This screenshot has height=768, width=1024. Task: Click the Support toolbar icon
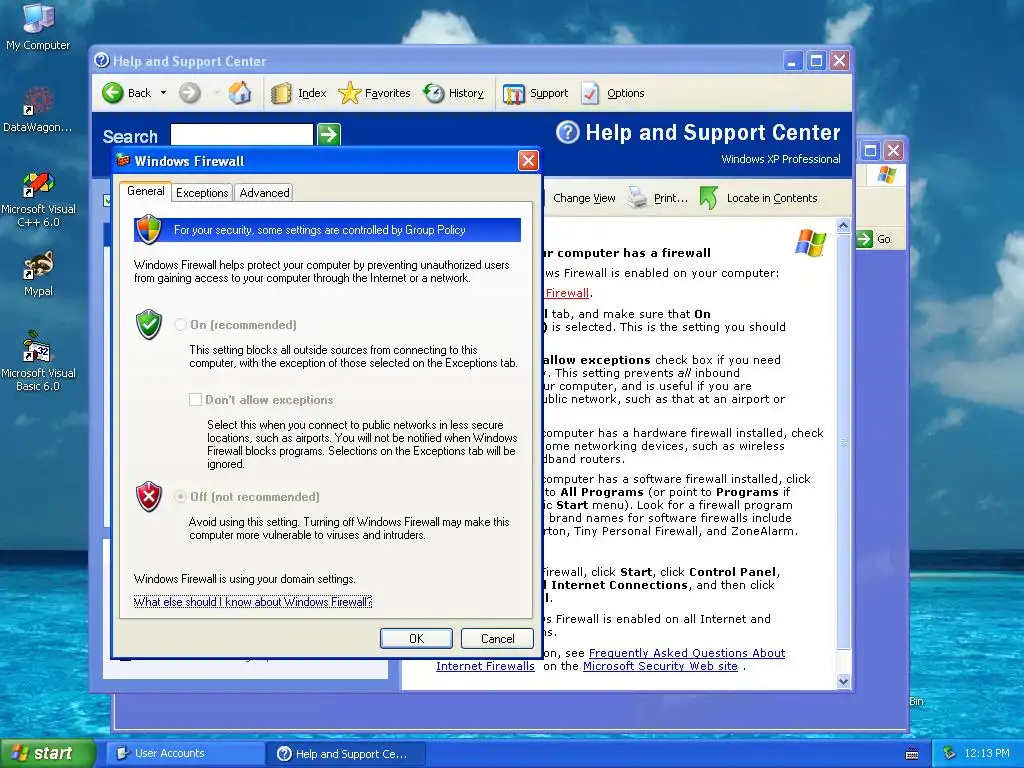point(513,94)
